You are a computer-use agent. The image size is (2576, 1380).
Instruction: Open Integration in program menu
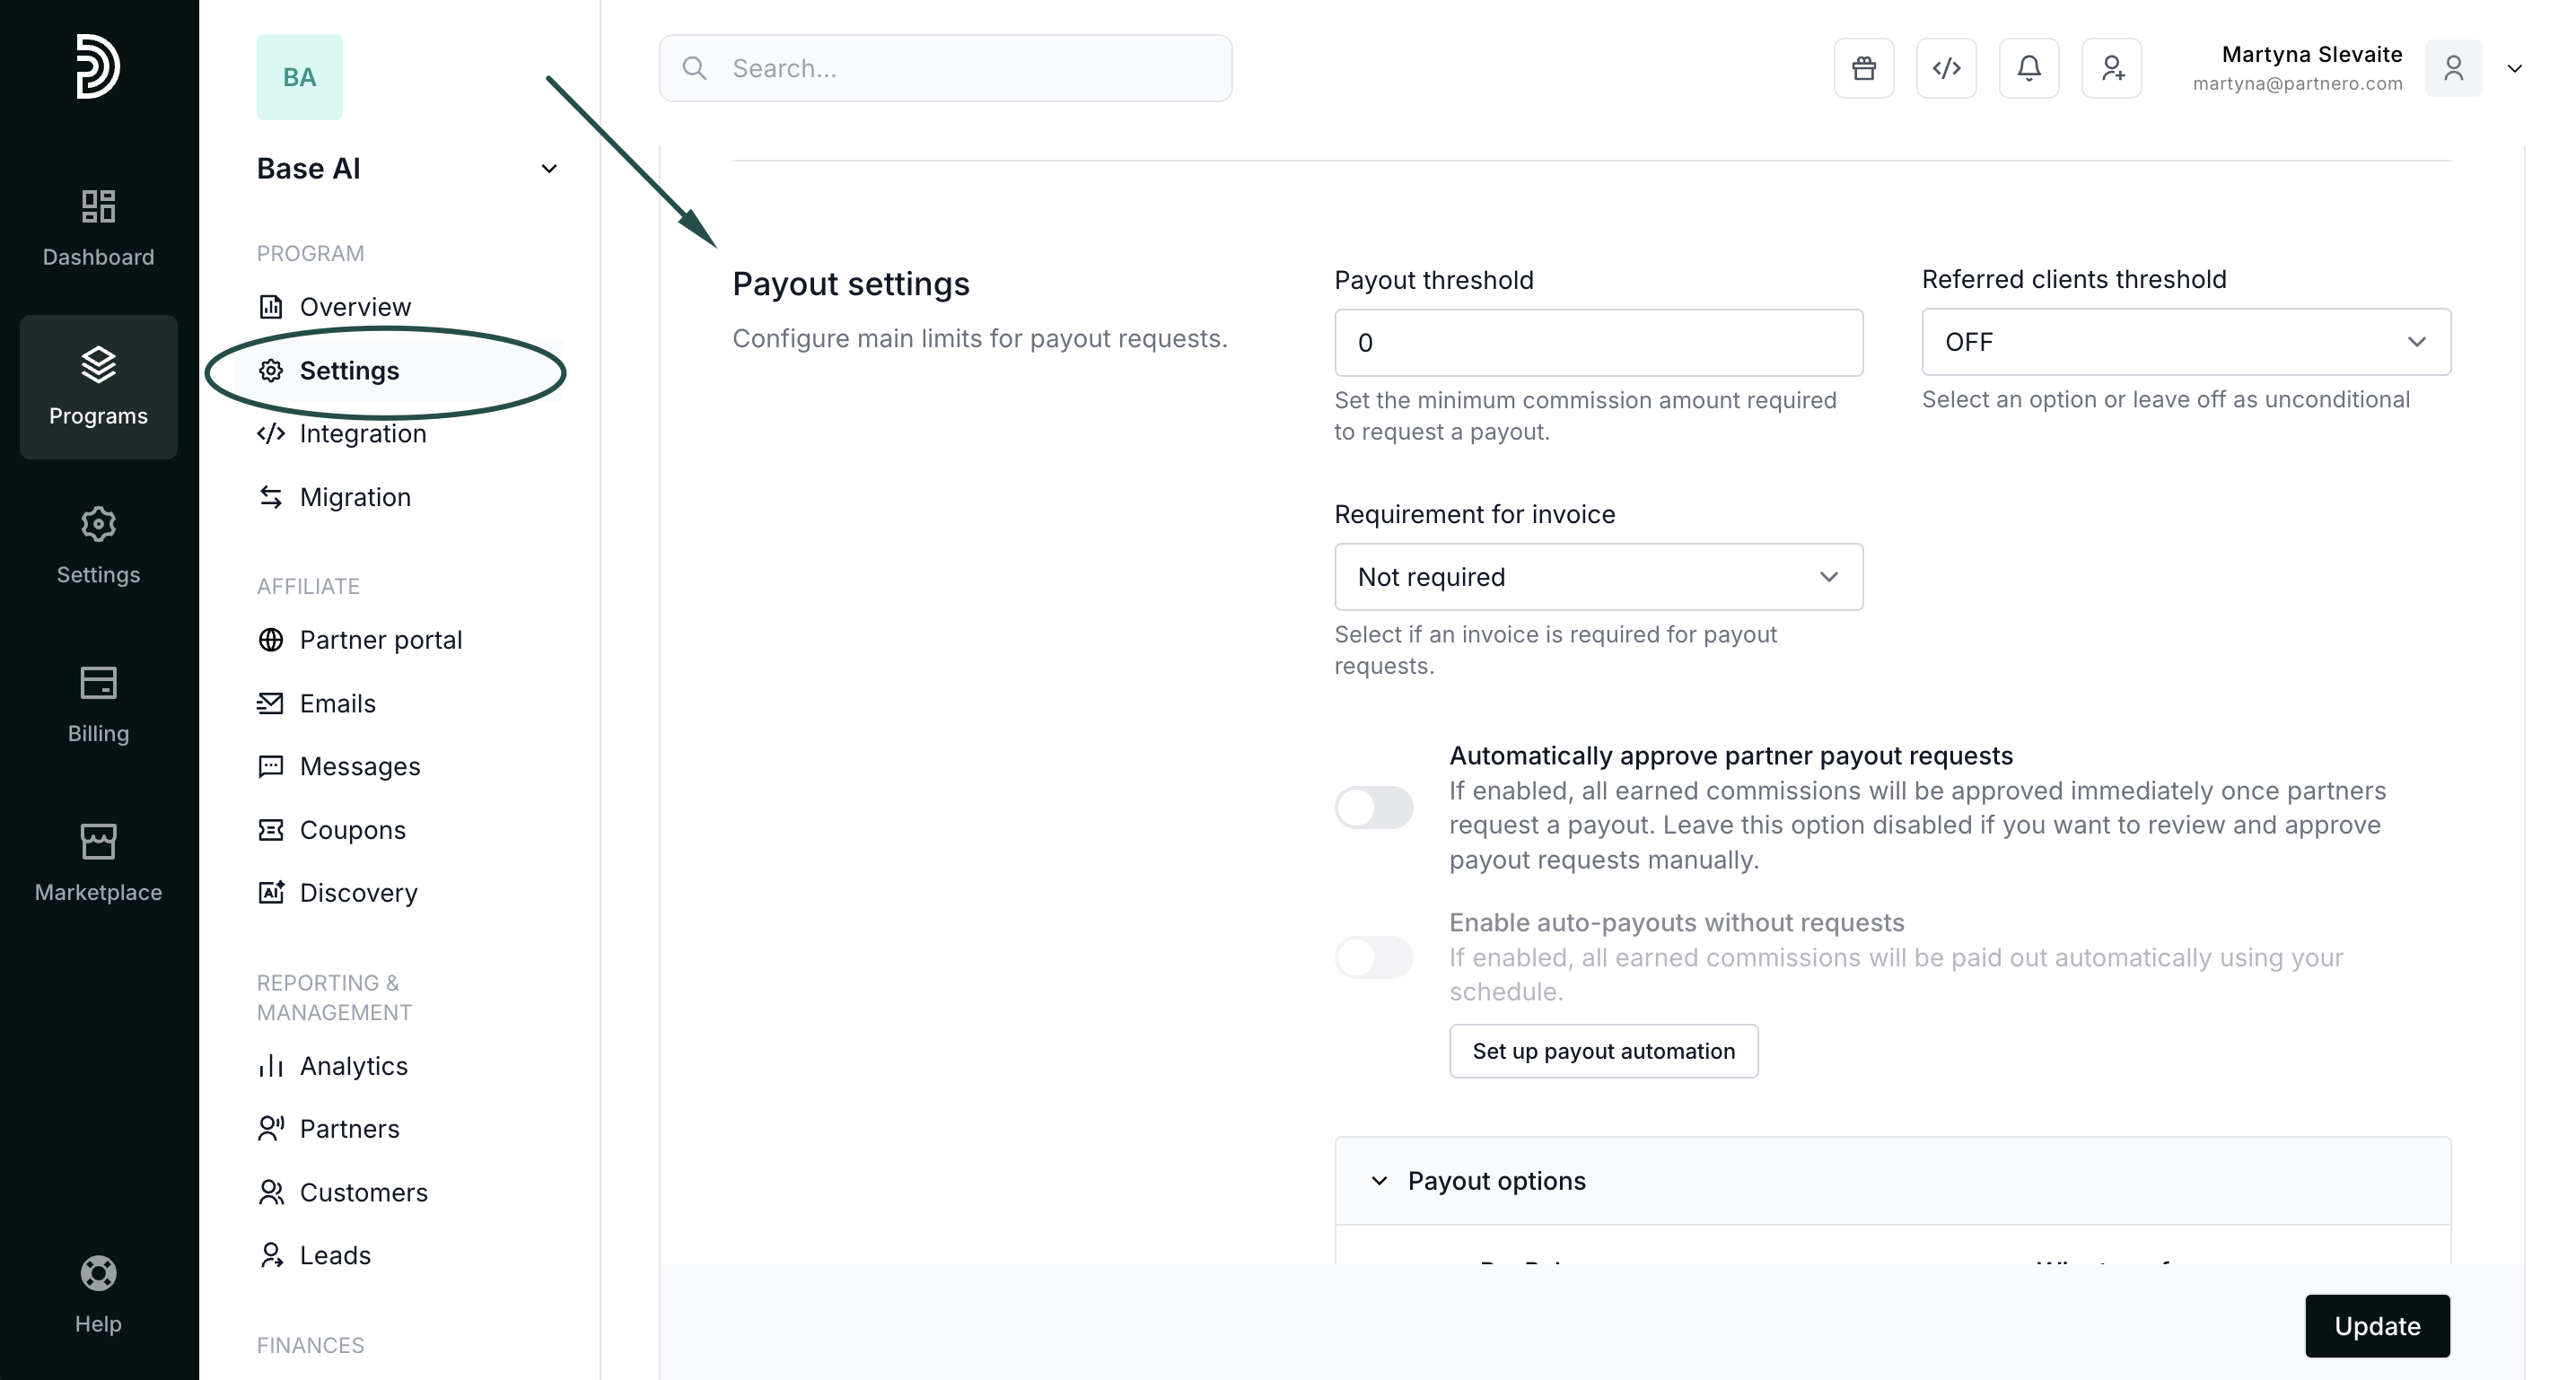tap(362, 434)
